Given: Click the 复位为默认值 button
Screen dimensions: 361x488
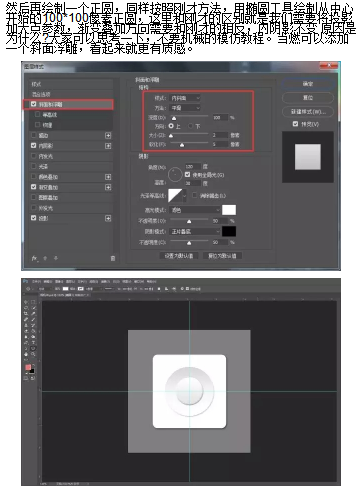Looking at the screenshot, I should coord(222,256).
